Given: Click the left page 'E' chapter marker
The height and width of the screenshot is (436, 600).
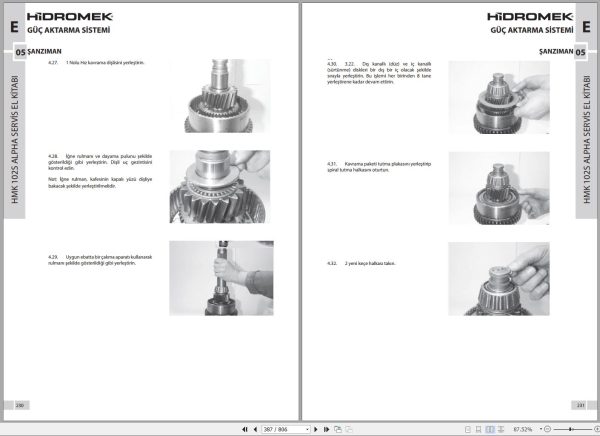Looking at the screenshot, I should coord(15,27).
